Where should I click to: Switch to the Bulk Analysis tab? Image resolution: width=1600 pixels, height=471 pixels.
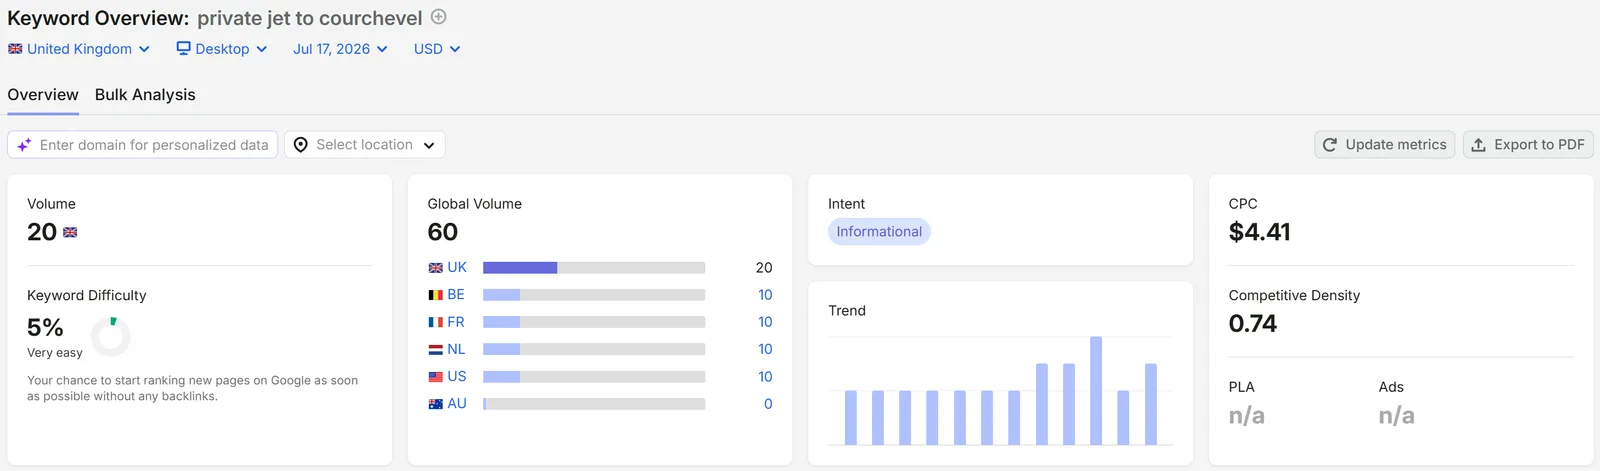tap(145, 95)
